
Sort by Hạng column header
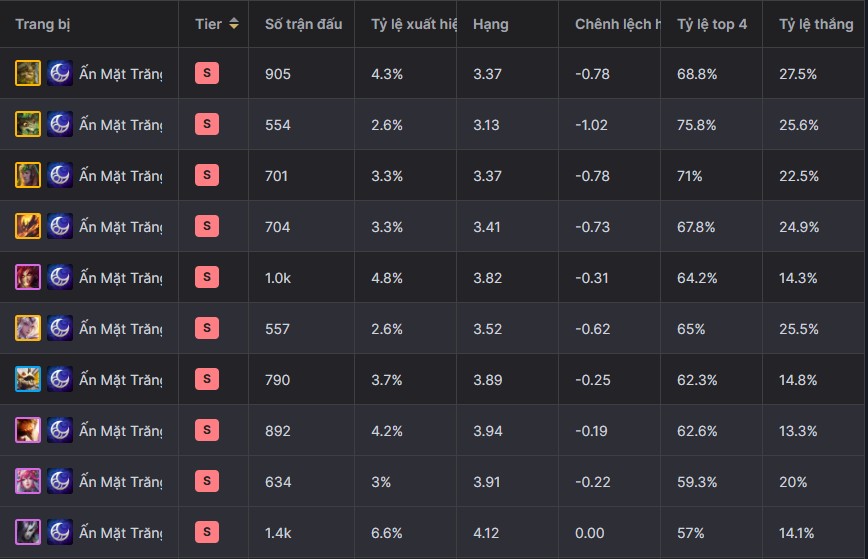tap(490, 24)
